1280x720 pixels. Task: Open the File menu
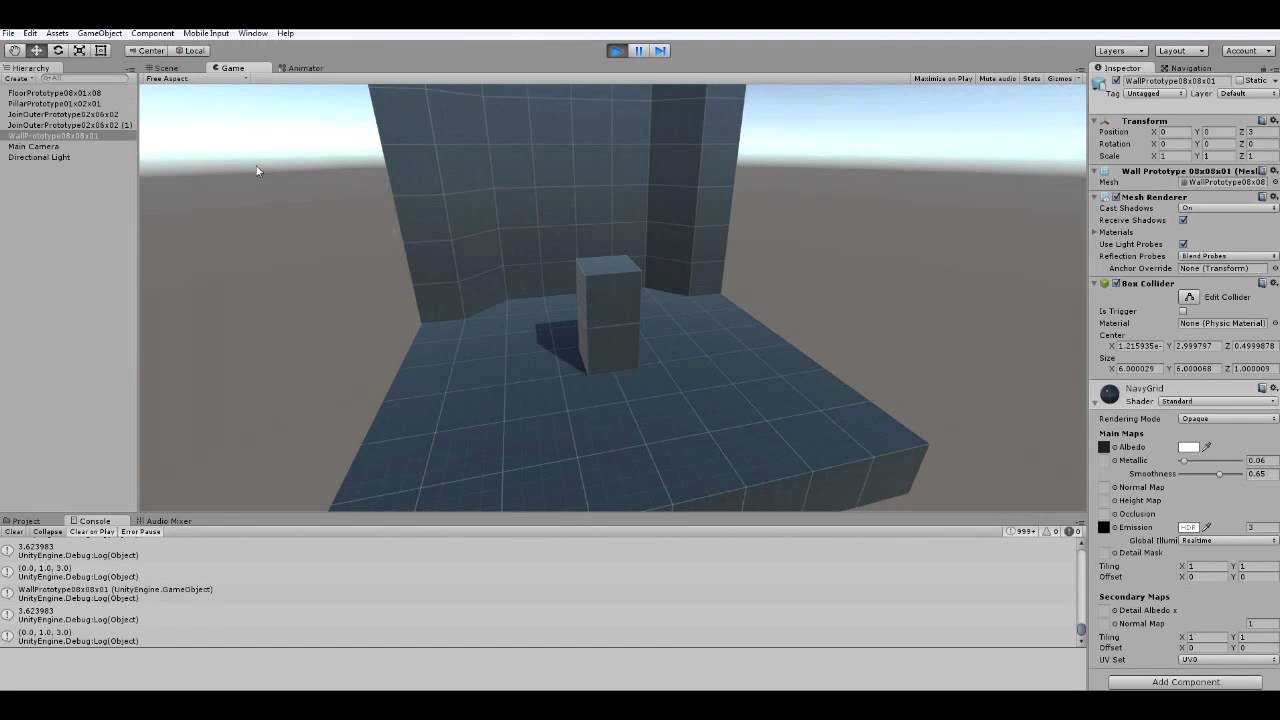click(8, 33)
